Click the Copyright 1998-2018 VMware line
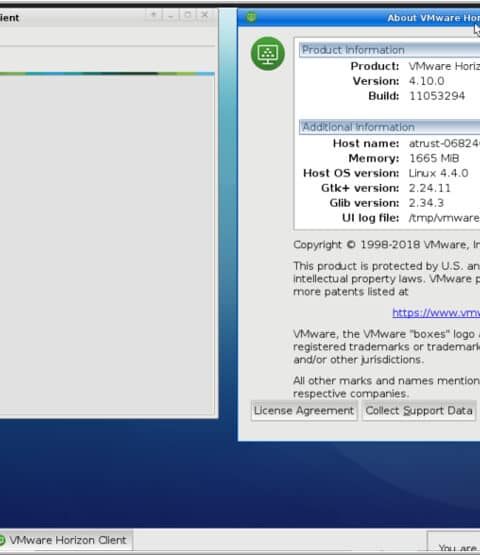480x555 pixels. click(x=387, y=245)
